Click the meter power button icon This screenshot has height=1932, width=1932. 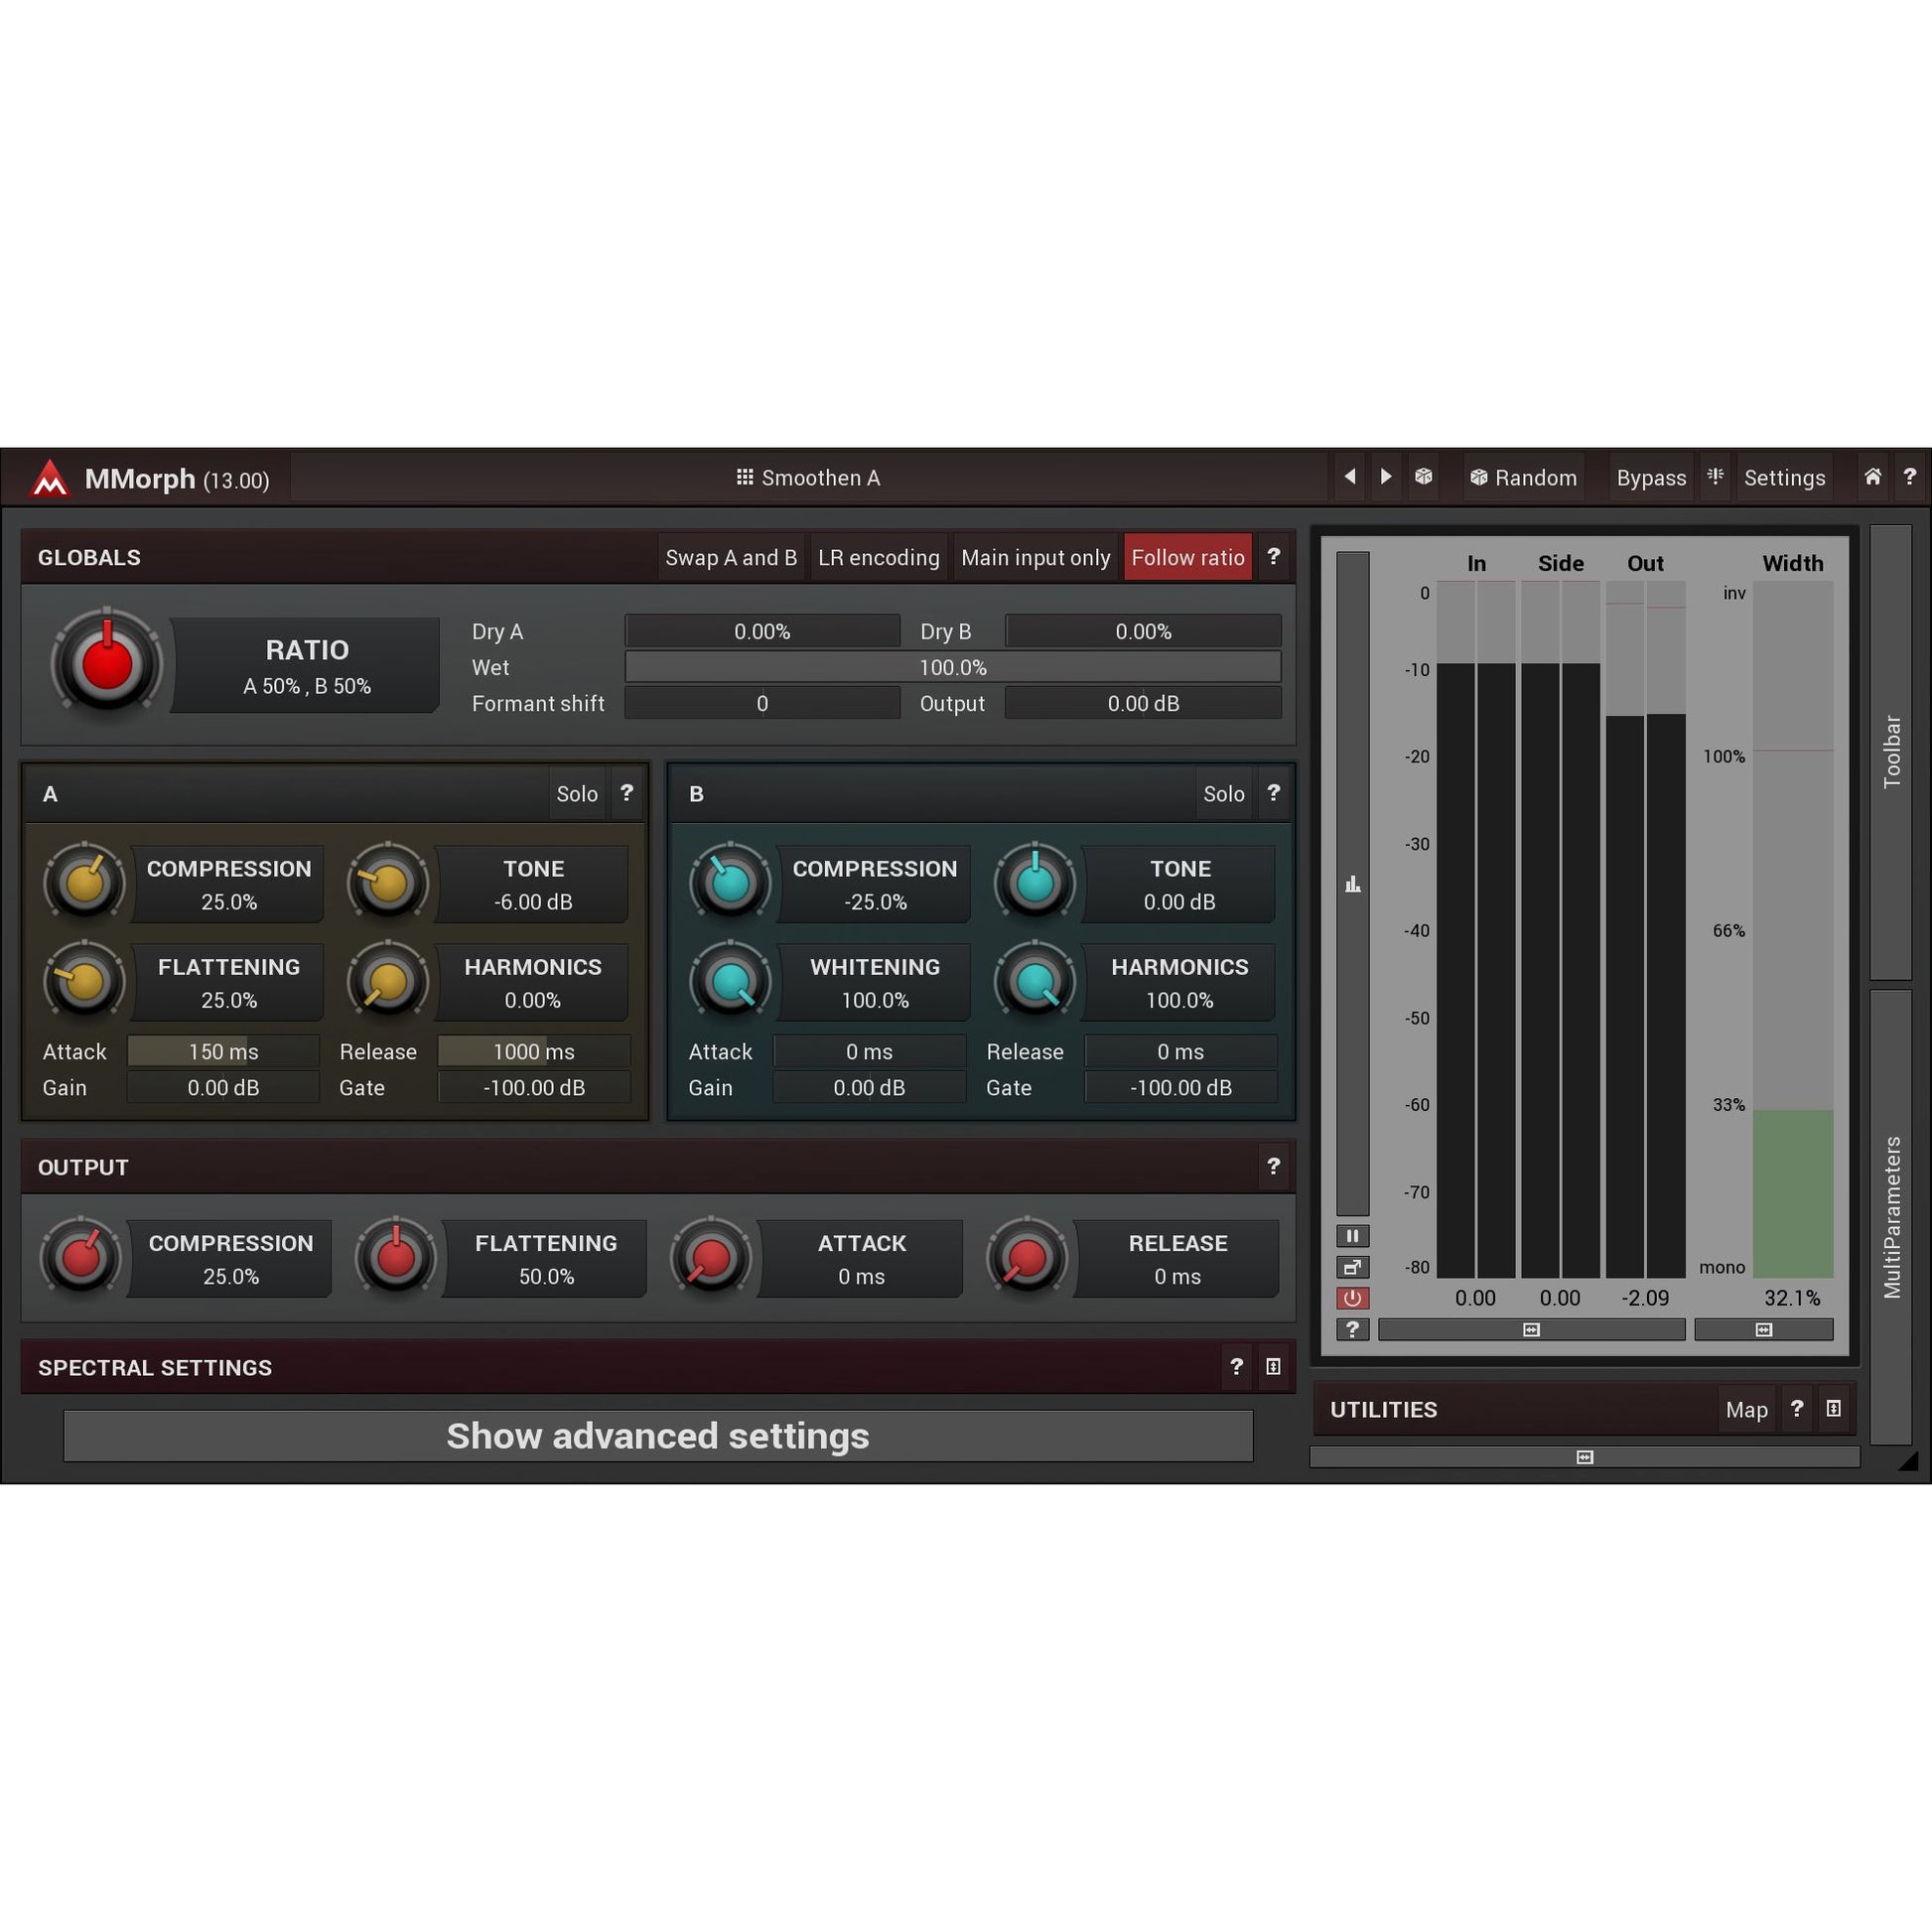(1352, 1298)
